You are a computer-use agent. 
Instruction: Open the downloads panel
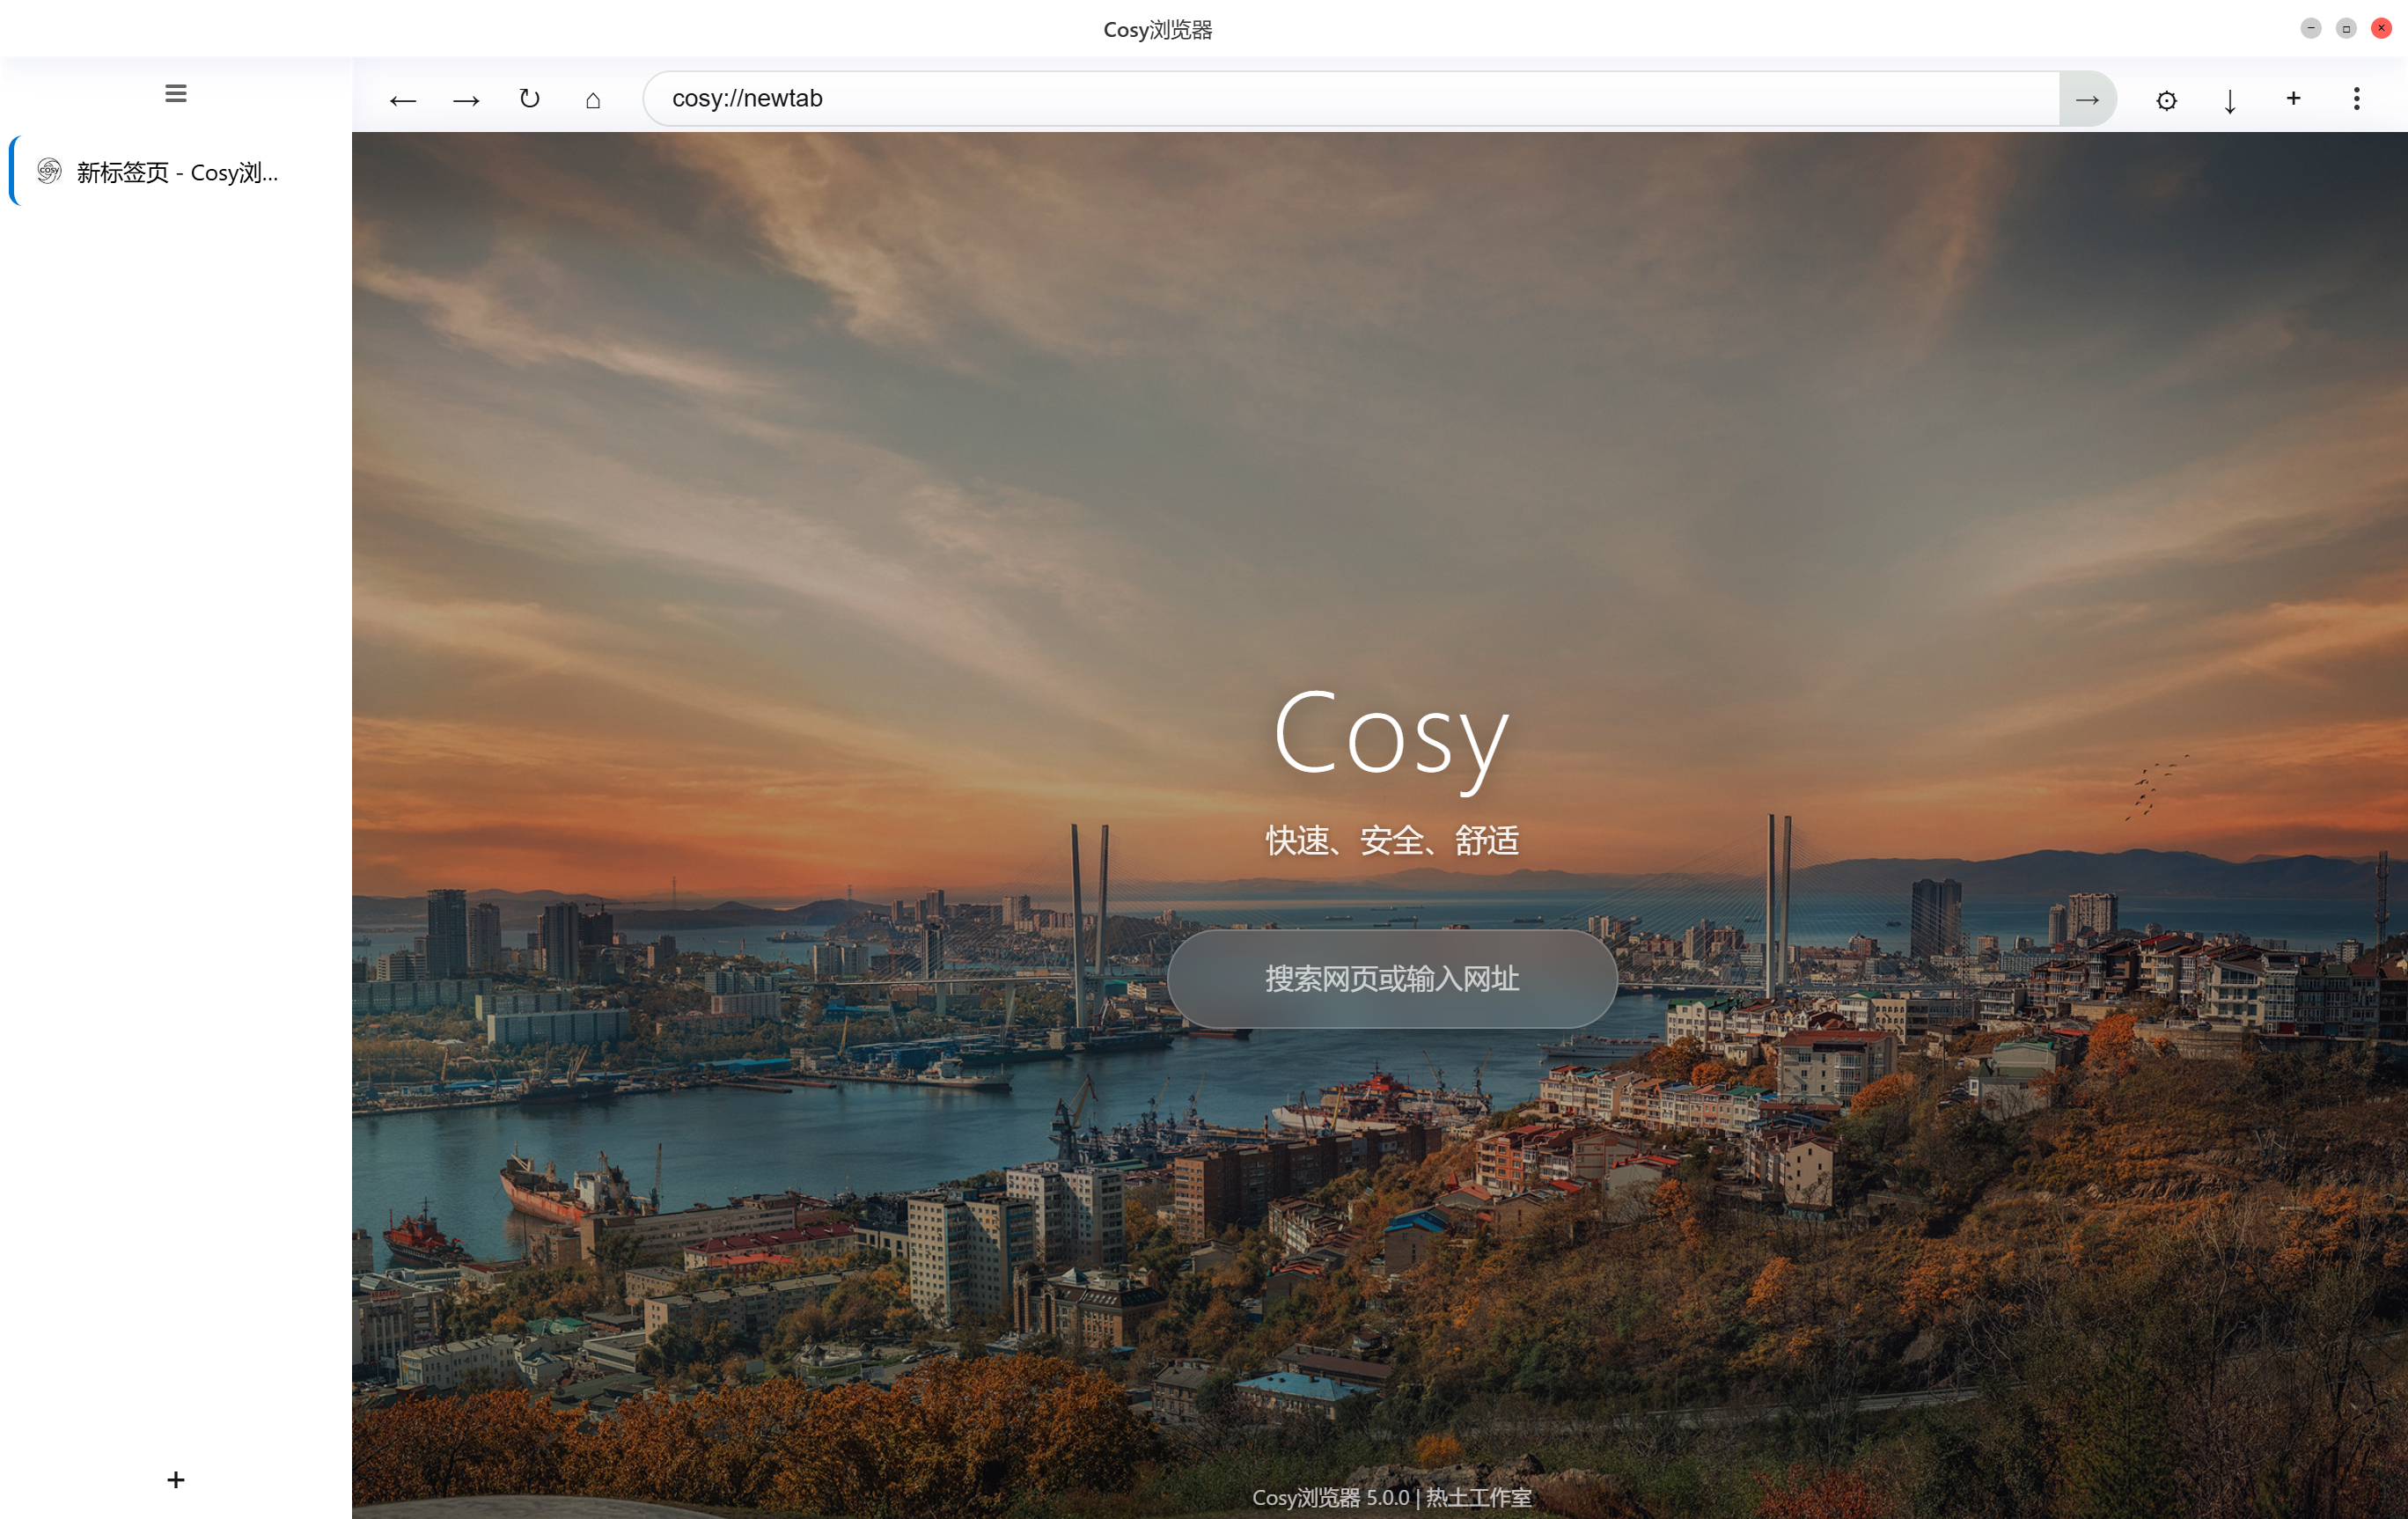coord(2230,100)
